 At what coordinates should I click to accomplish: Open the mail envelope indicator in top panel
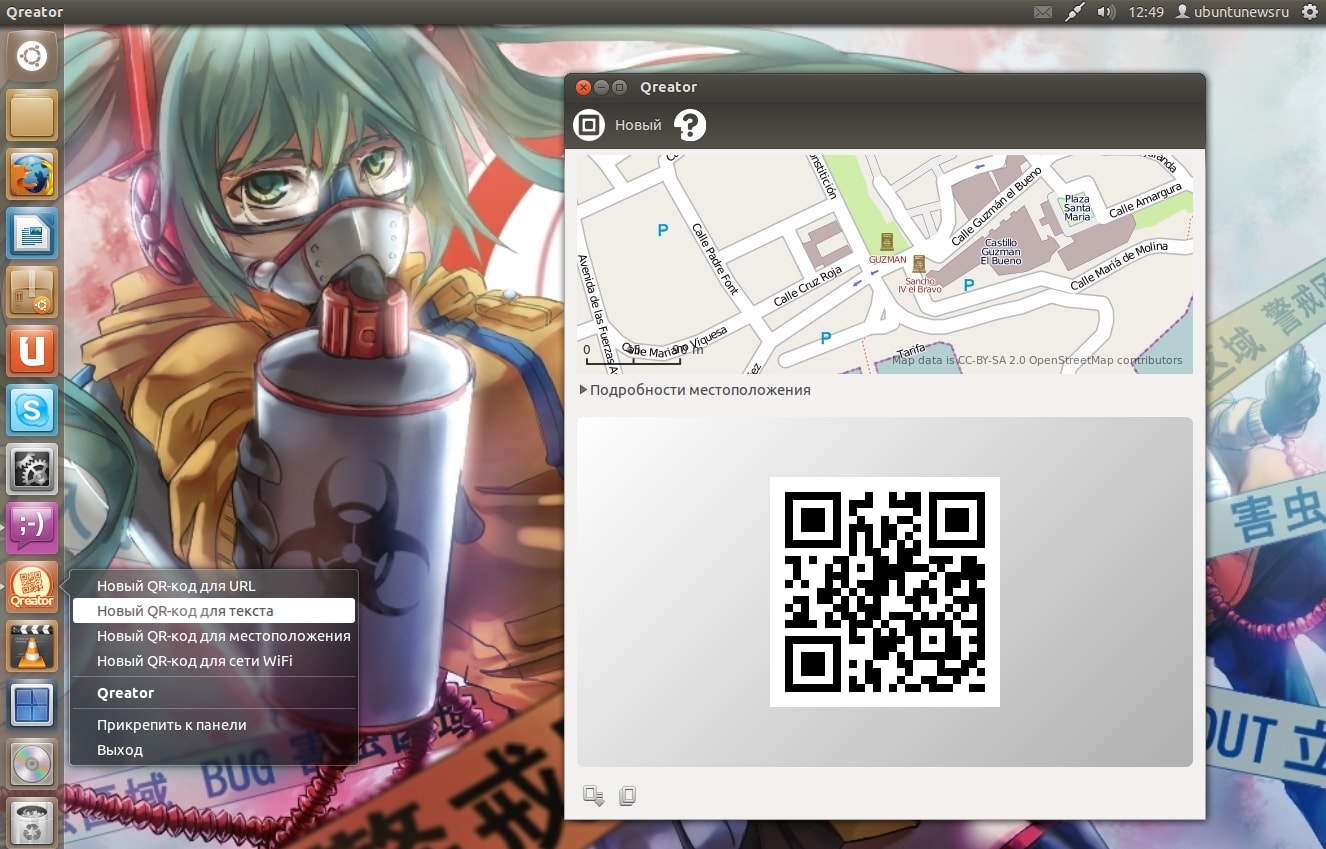click(x=1043, y=12)
